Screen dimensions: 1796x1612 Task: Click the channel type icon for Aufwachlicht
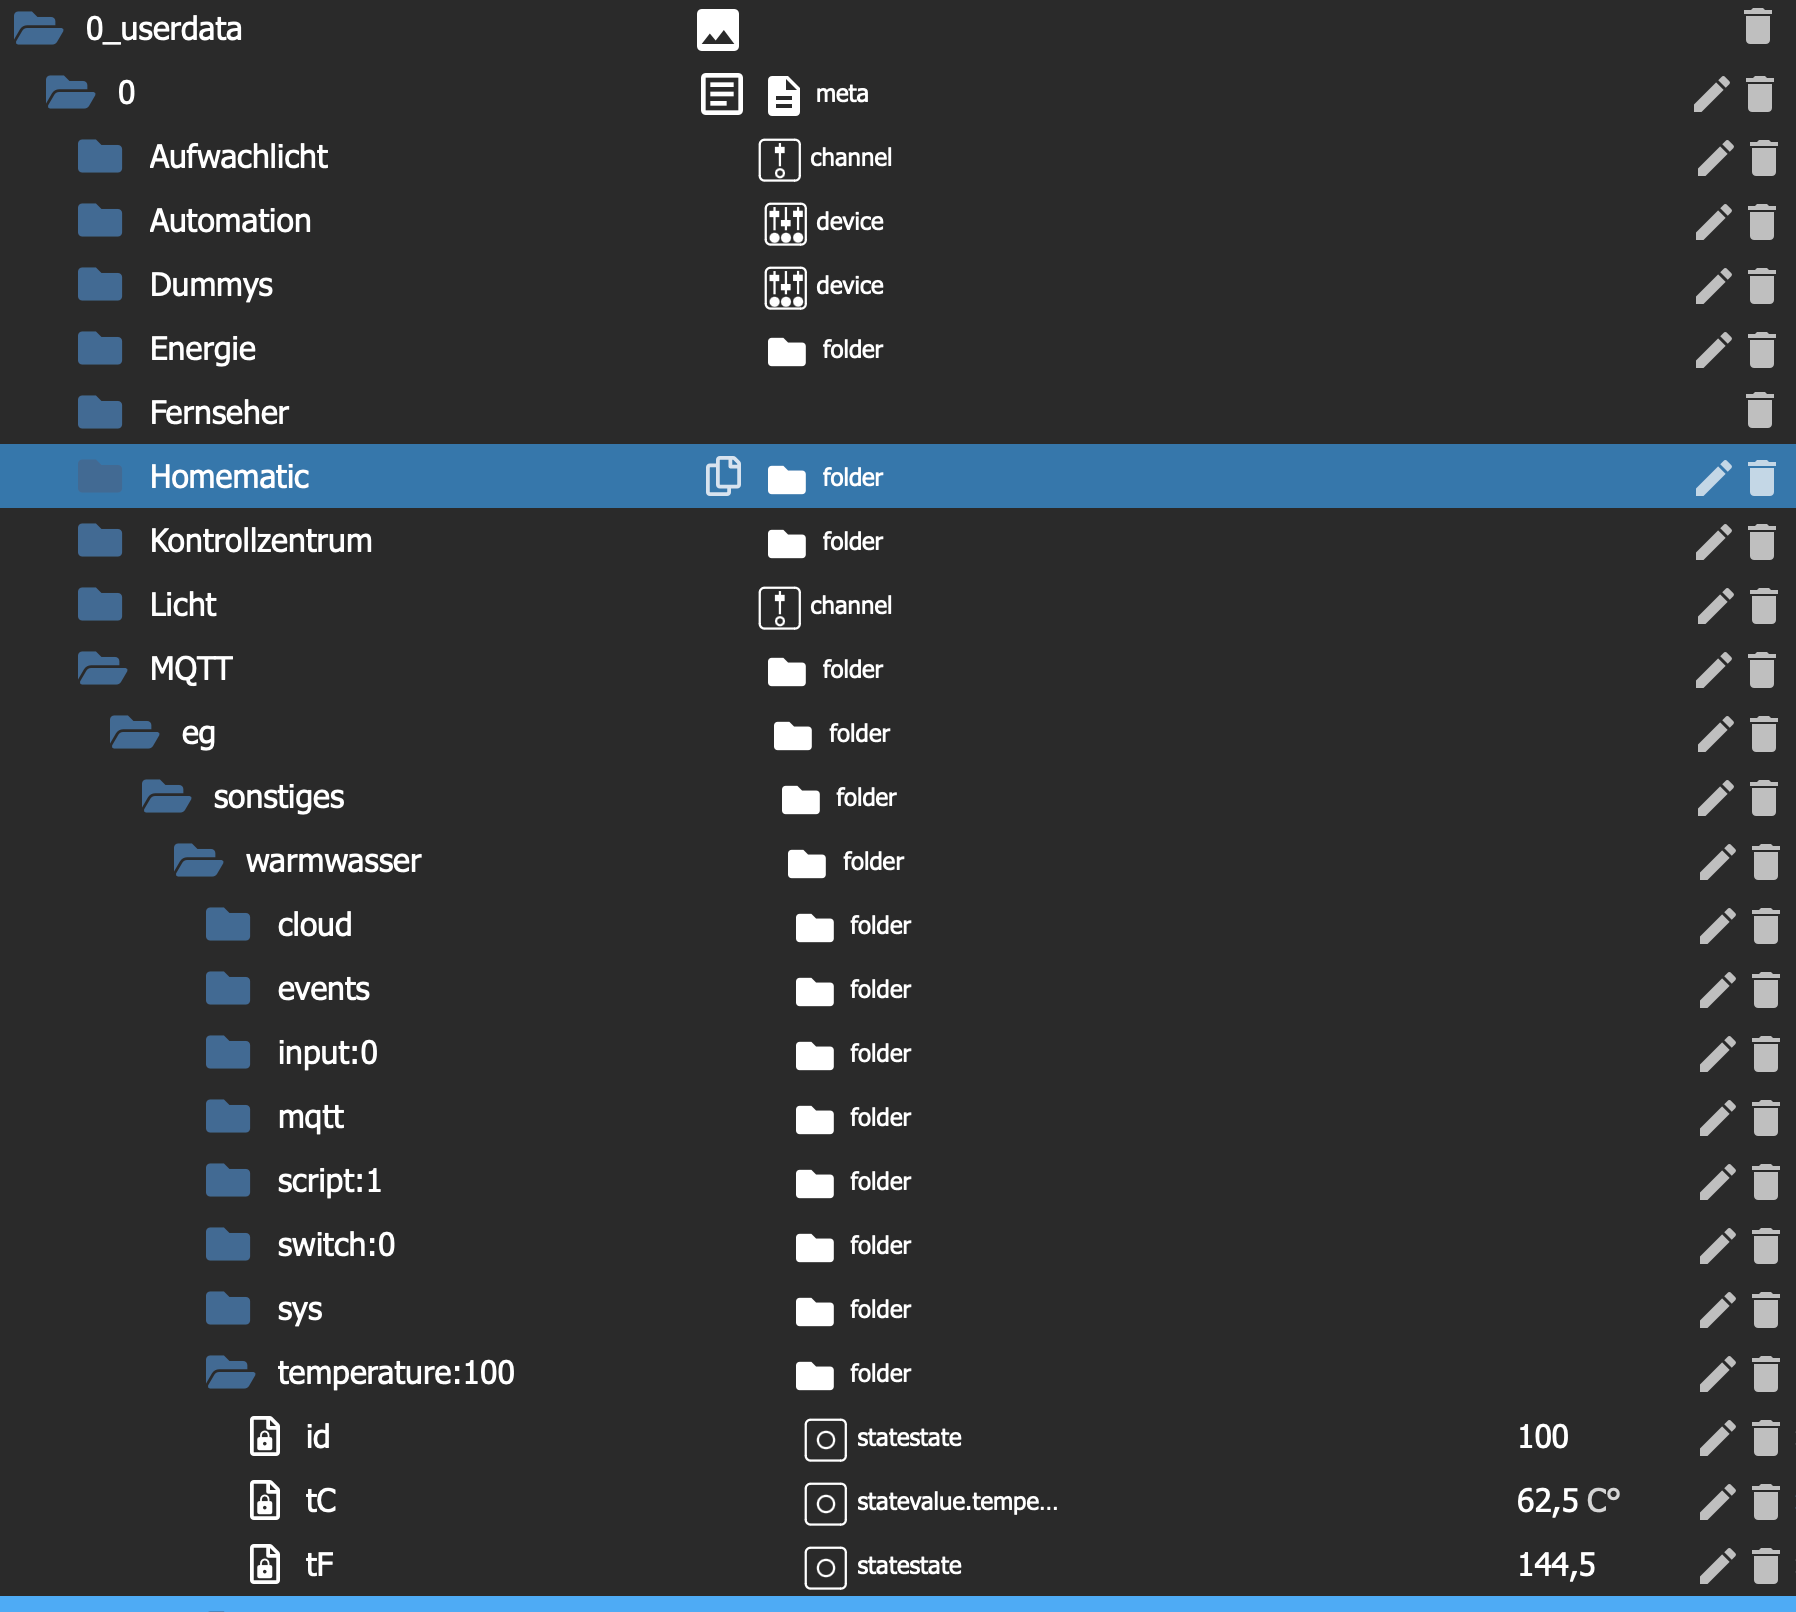tap(780, 159)
